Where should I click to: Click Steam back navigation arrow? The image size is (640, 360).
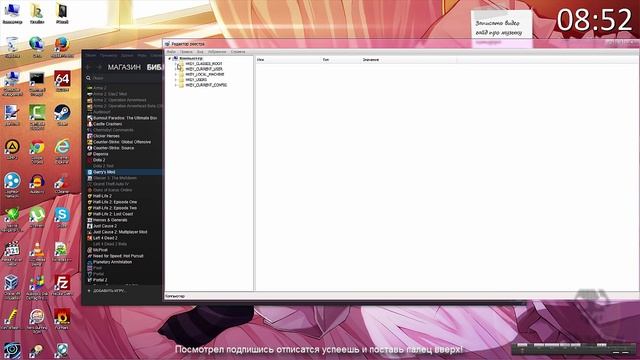point(88,67)
